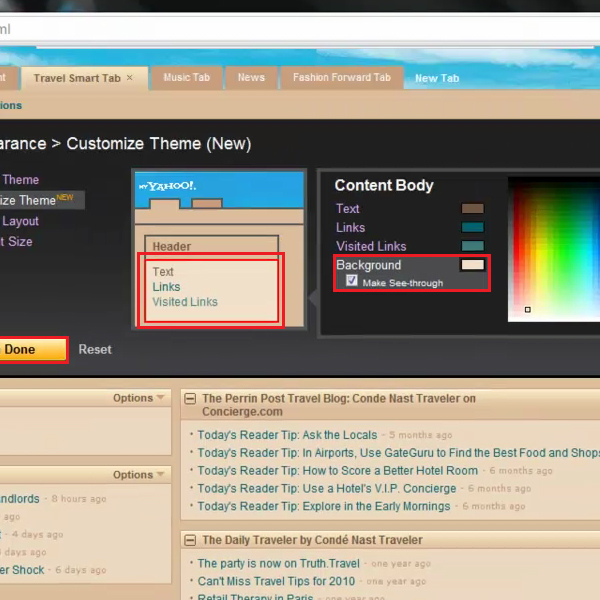Open Explore in the Early Mornings tip

pyautogui.click(x=324, y=506)
